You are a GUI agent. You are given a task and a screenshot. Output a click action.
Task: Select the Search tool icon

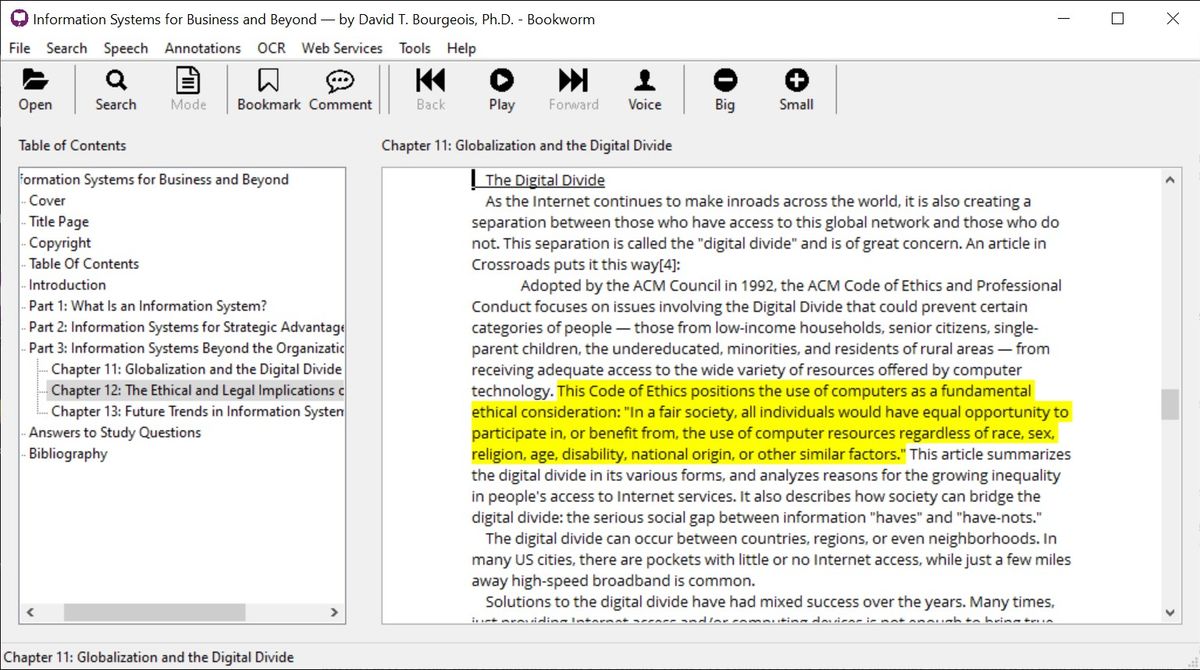pyautogui.click(x=115, y=88)
